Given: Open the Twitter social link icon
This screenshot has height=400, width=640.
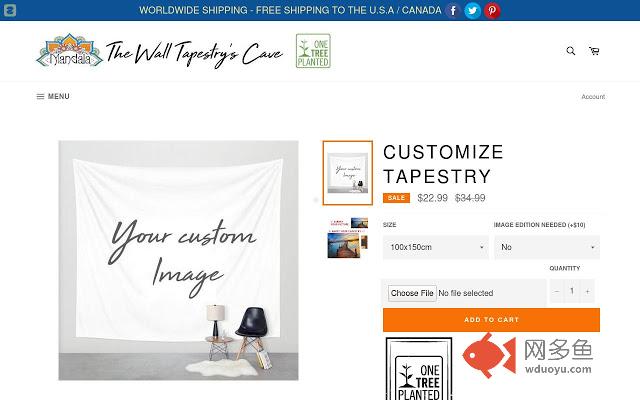Looking at the screenshot, I should [472, 11].
